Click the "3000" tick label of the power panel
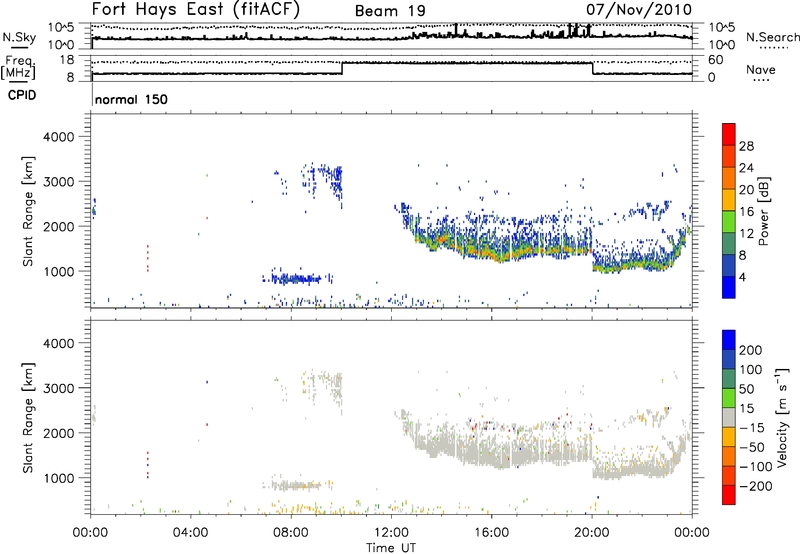The width and height of the screenshot is (800, 554). click(x=58, y=182)
